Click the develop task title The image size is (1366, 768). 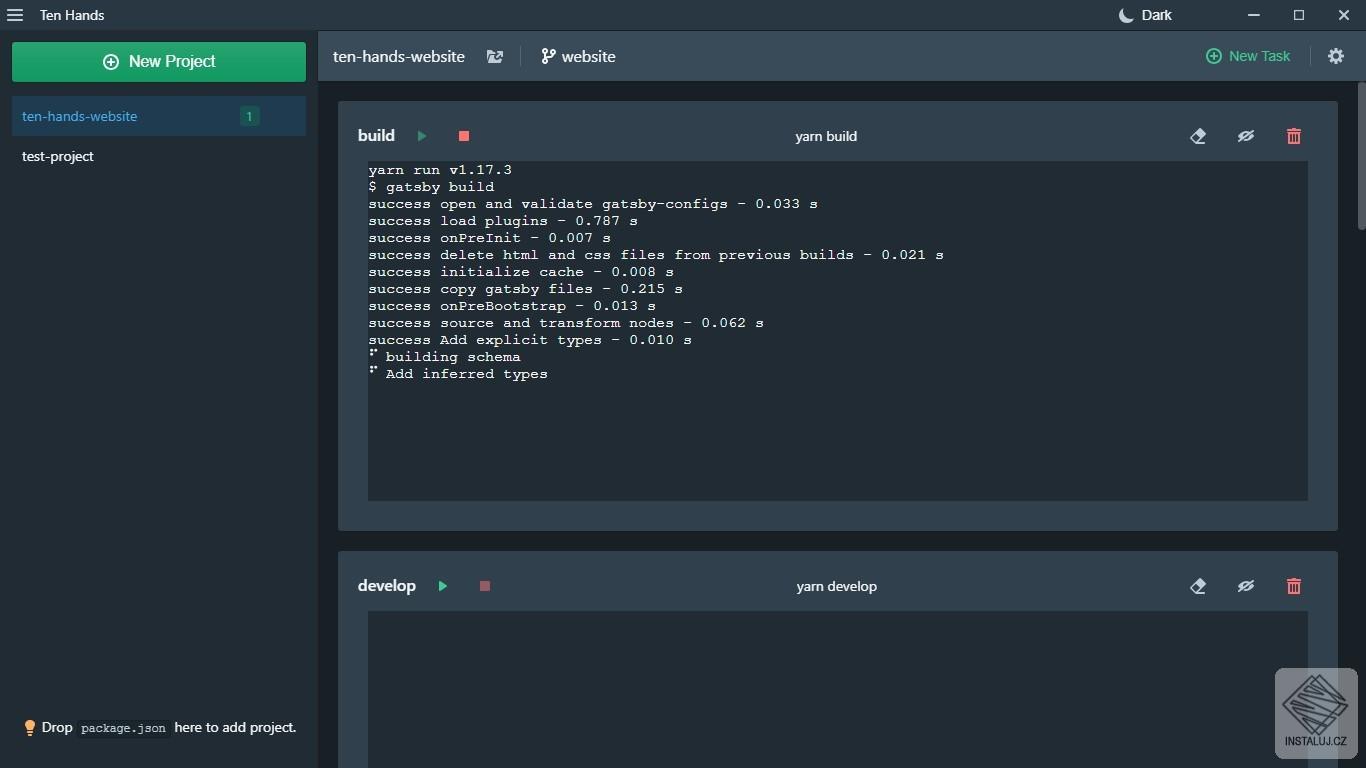tap(387, 586)
